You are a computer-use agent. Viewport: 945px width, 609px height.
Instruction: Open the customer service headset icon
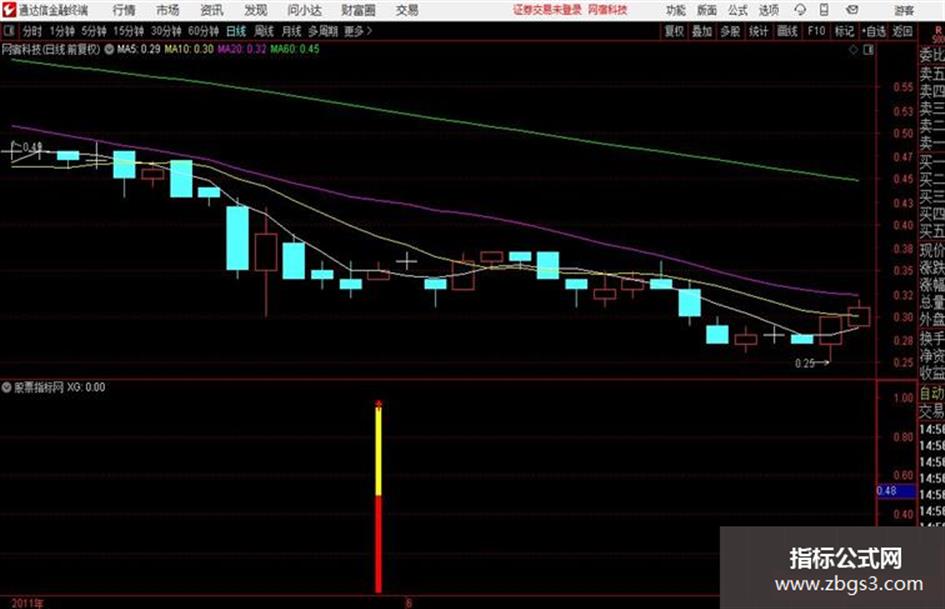coord(800,10)
